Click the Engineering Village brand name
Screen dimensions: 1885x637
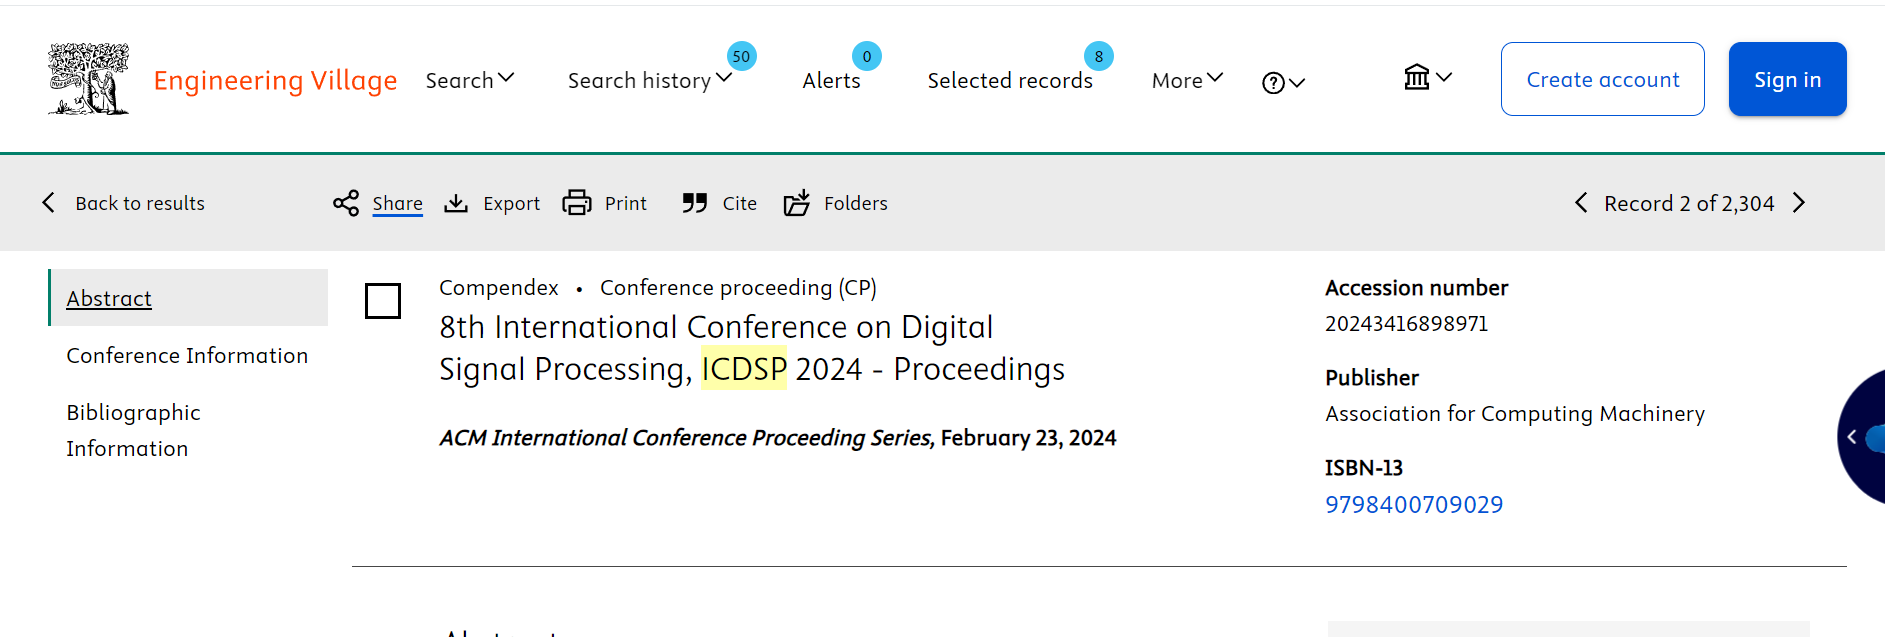tap(275, 80)
